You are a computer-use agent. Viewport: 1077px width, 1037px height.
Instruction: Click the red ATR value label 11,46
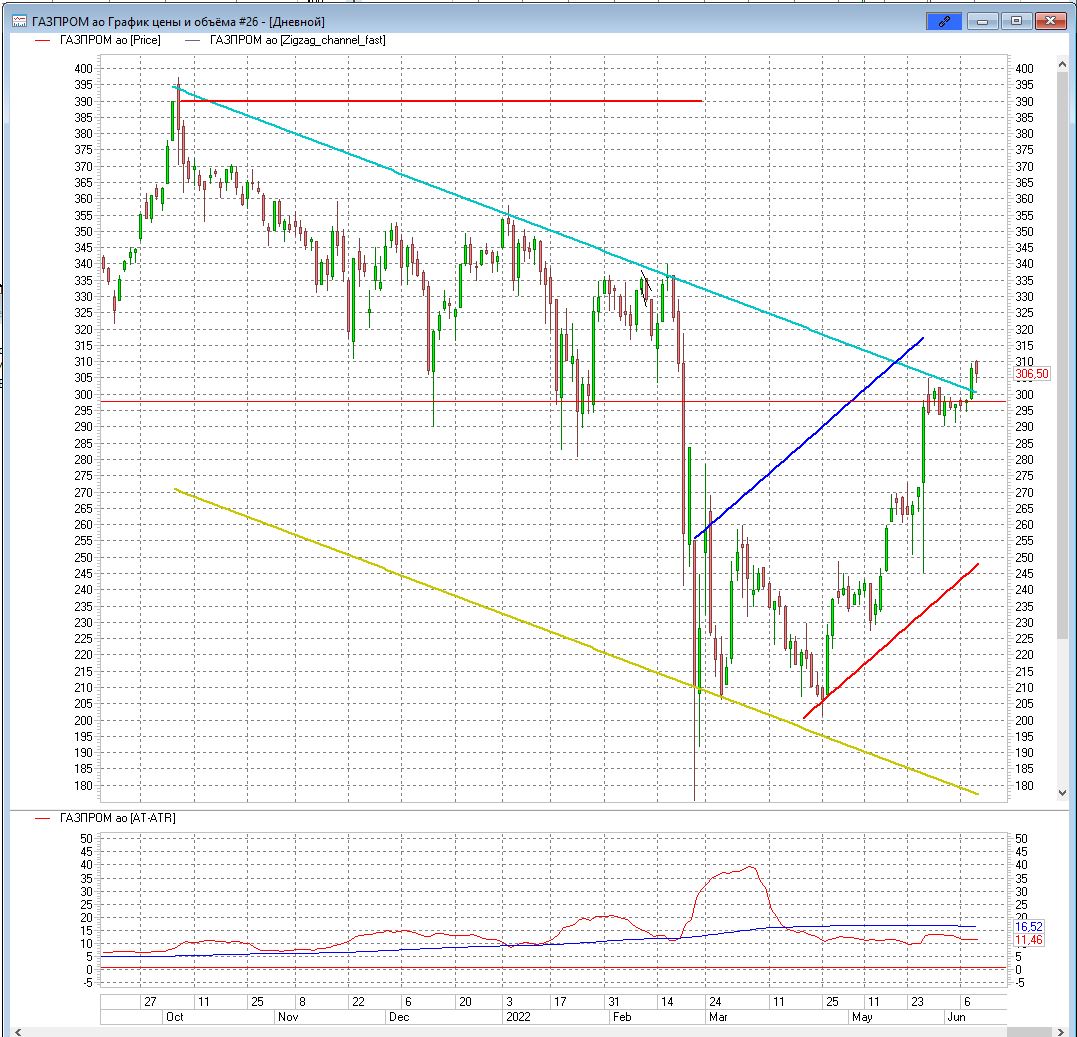coord(1029,940)
